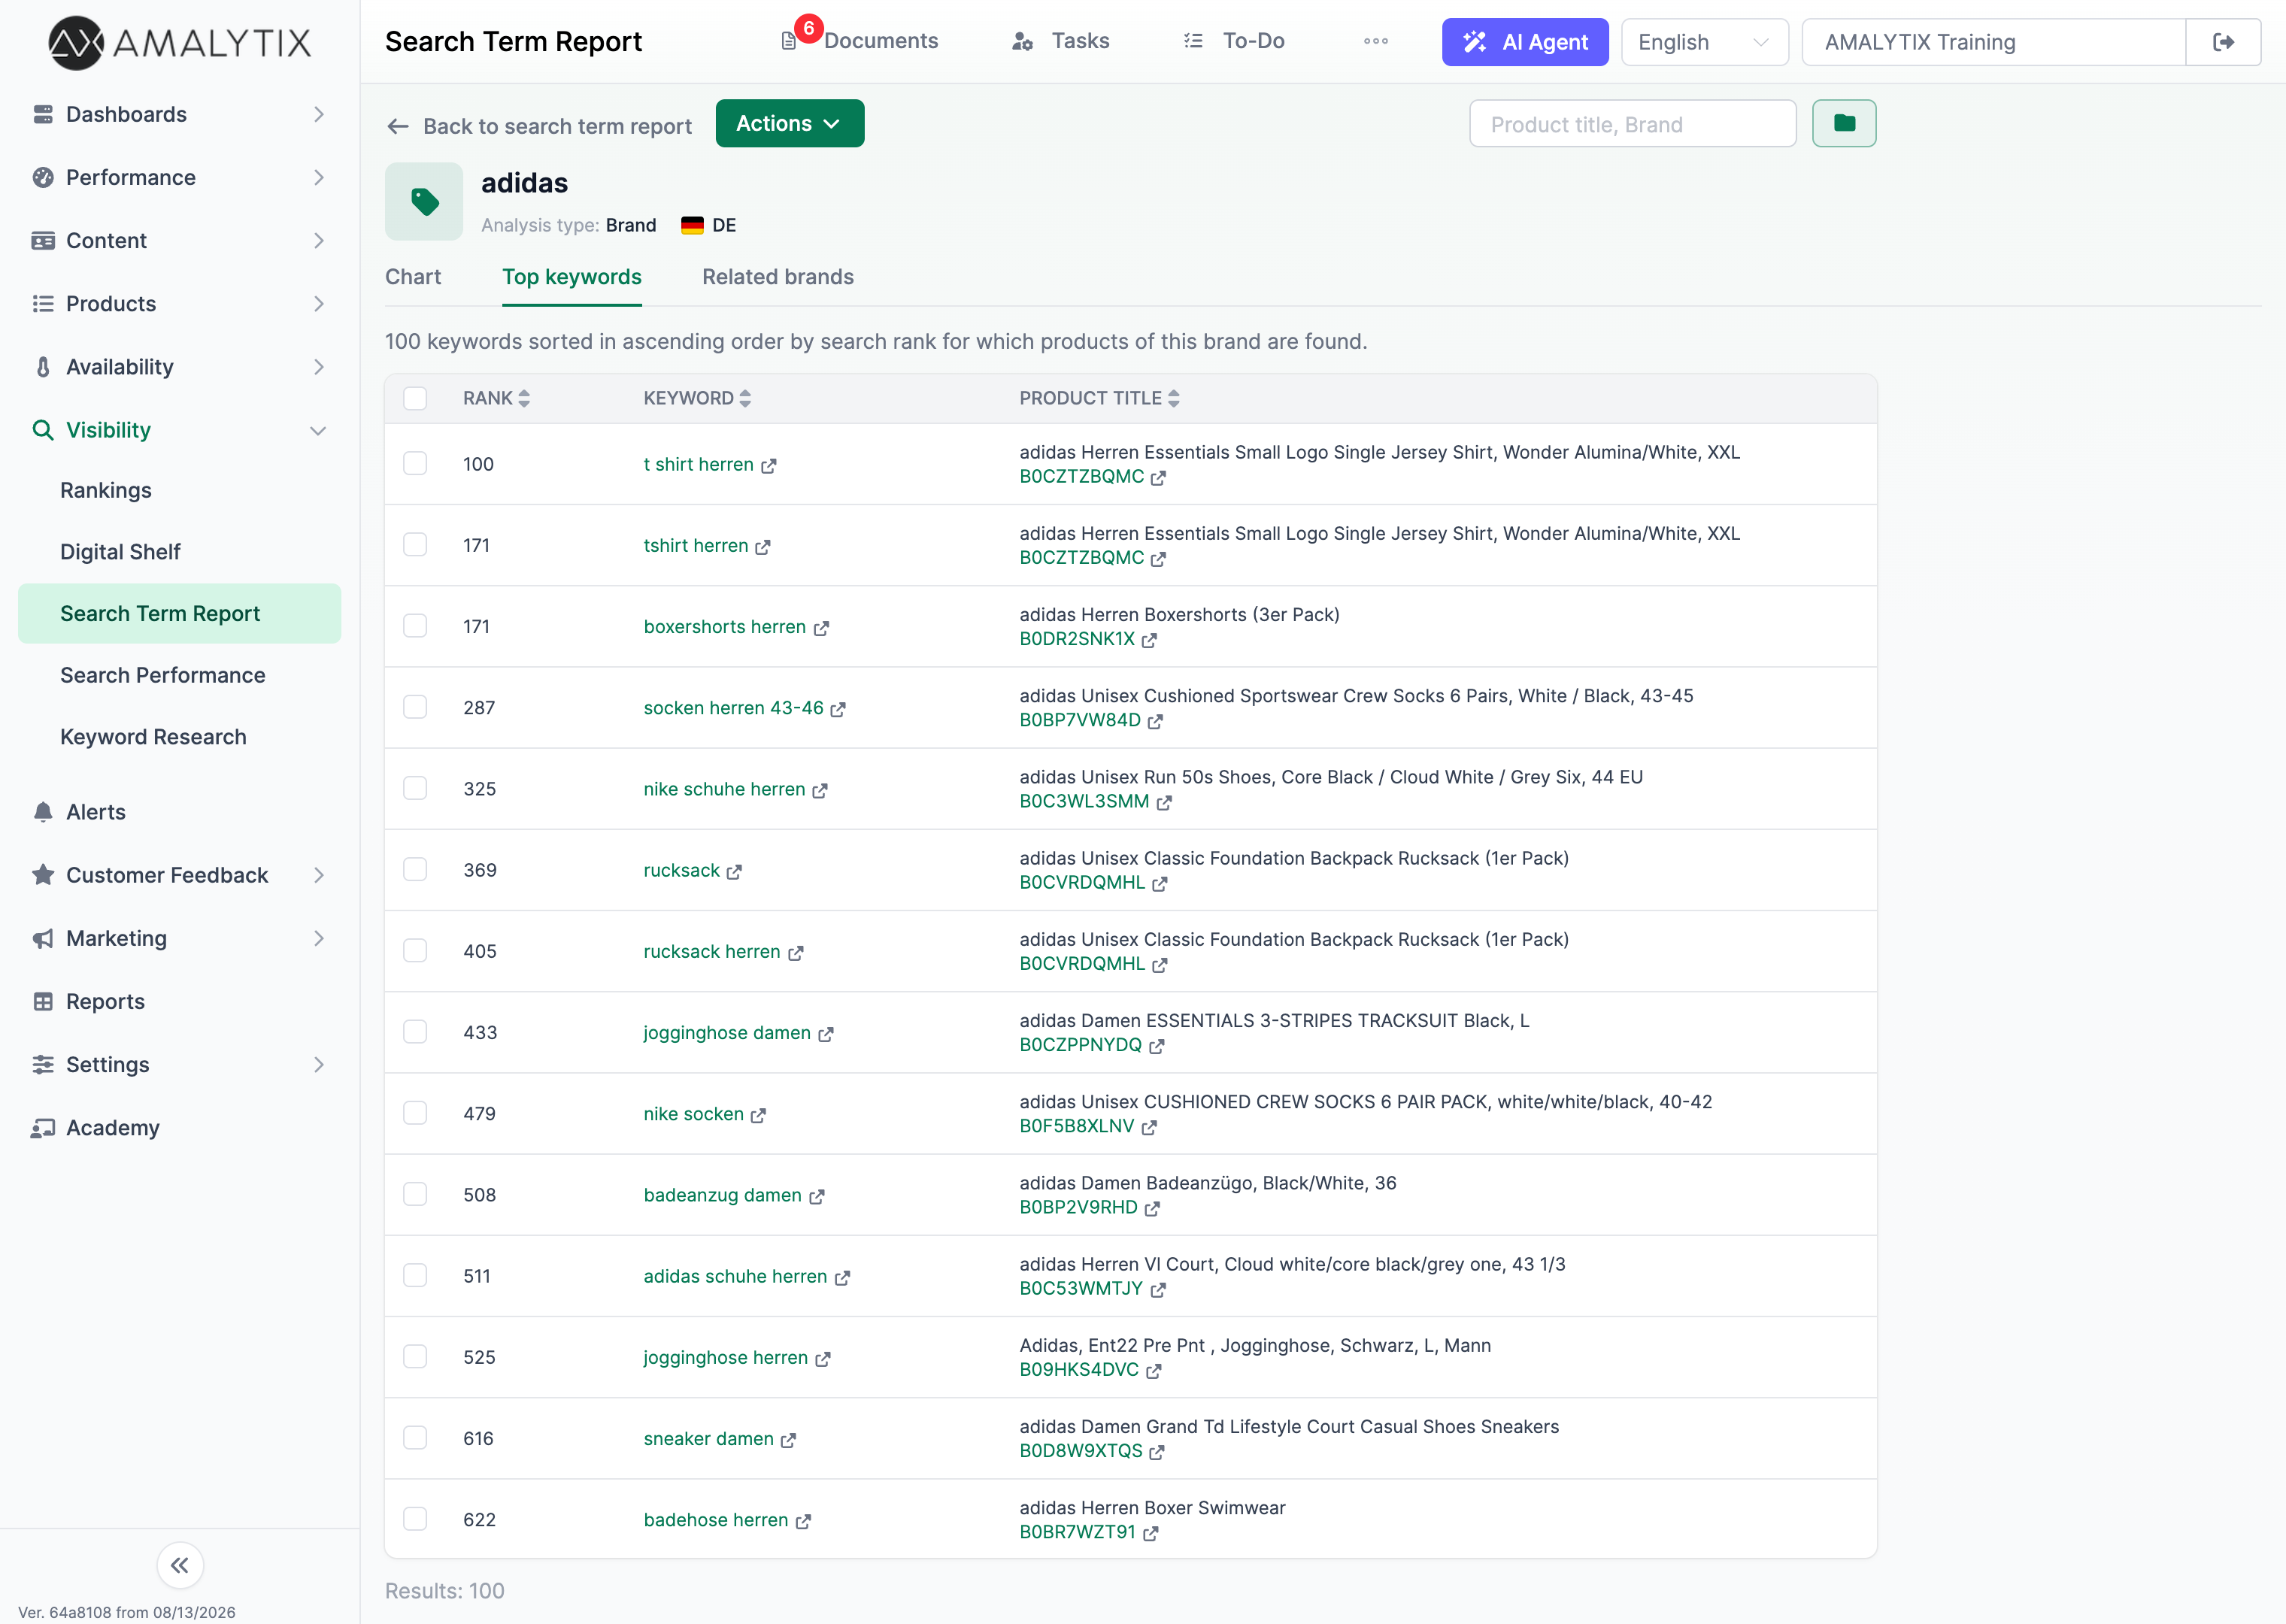Expand the Customer Feedback menu
This screenshot has width=2286, height=1624.
(x=180, y=875)
